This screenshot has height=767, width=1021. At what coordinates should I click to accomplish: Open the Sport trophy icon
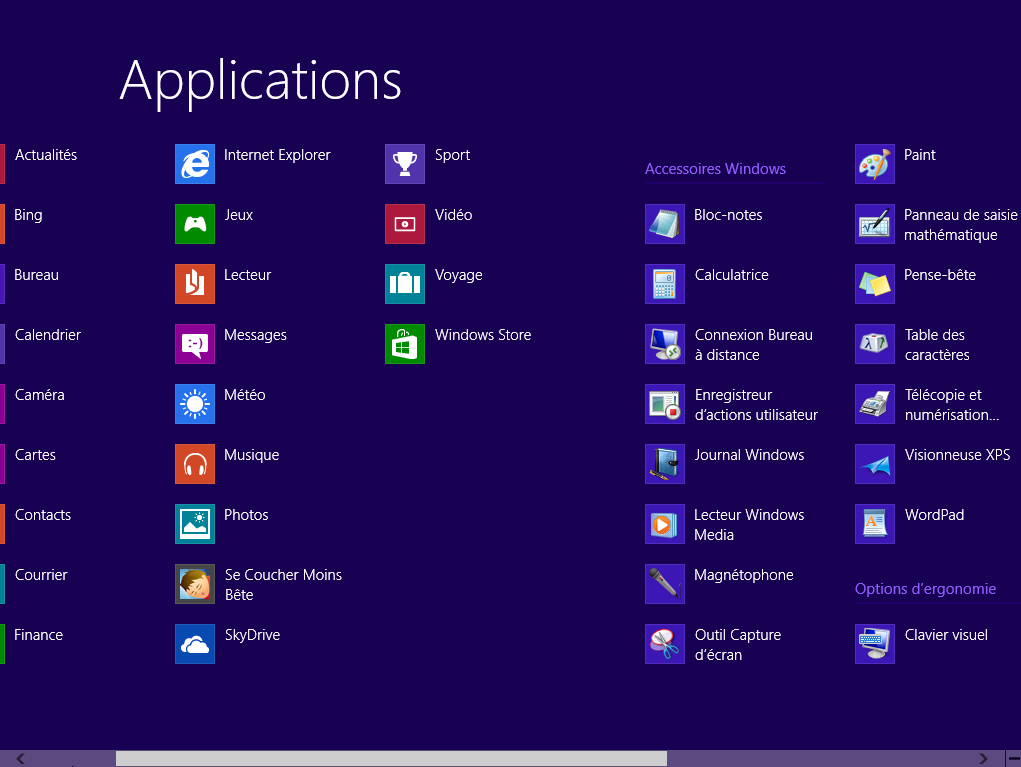tap(405, 164)
